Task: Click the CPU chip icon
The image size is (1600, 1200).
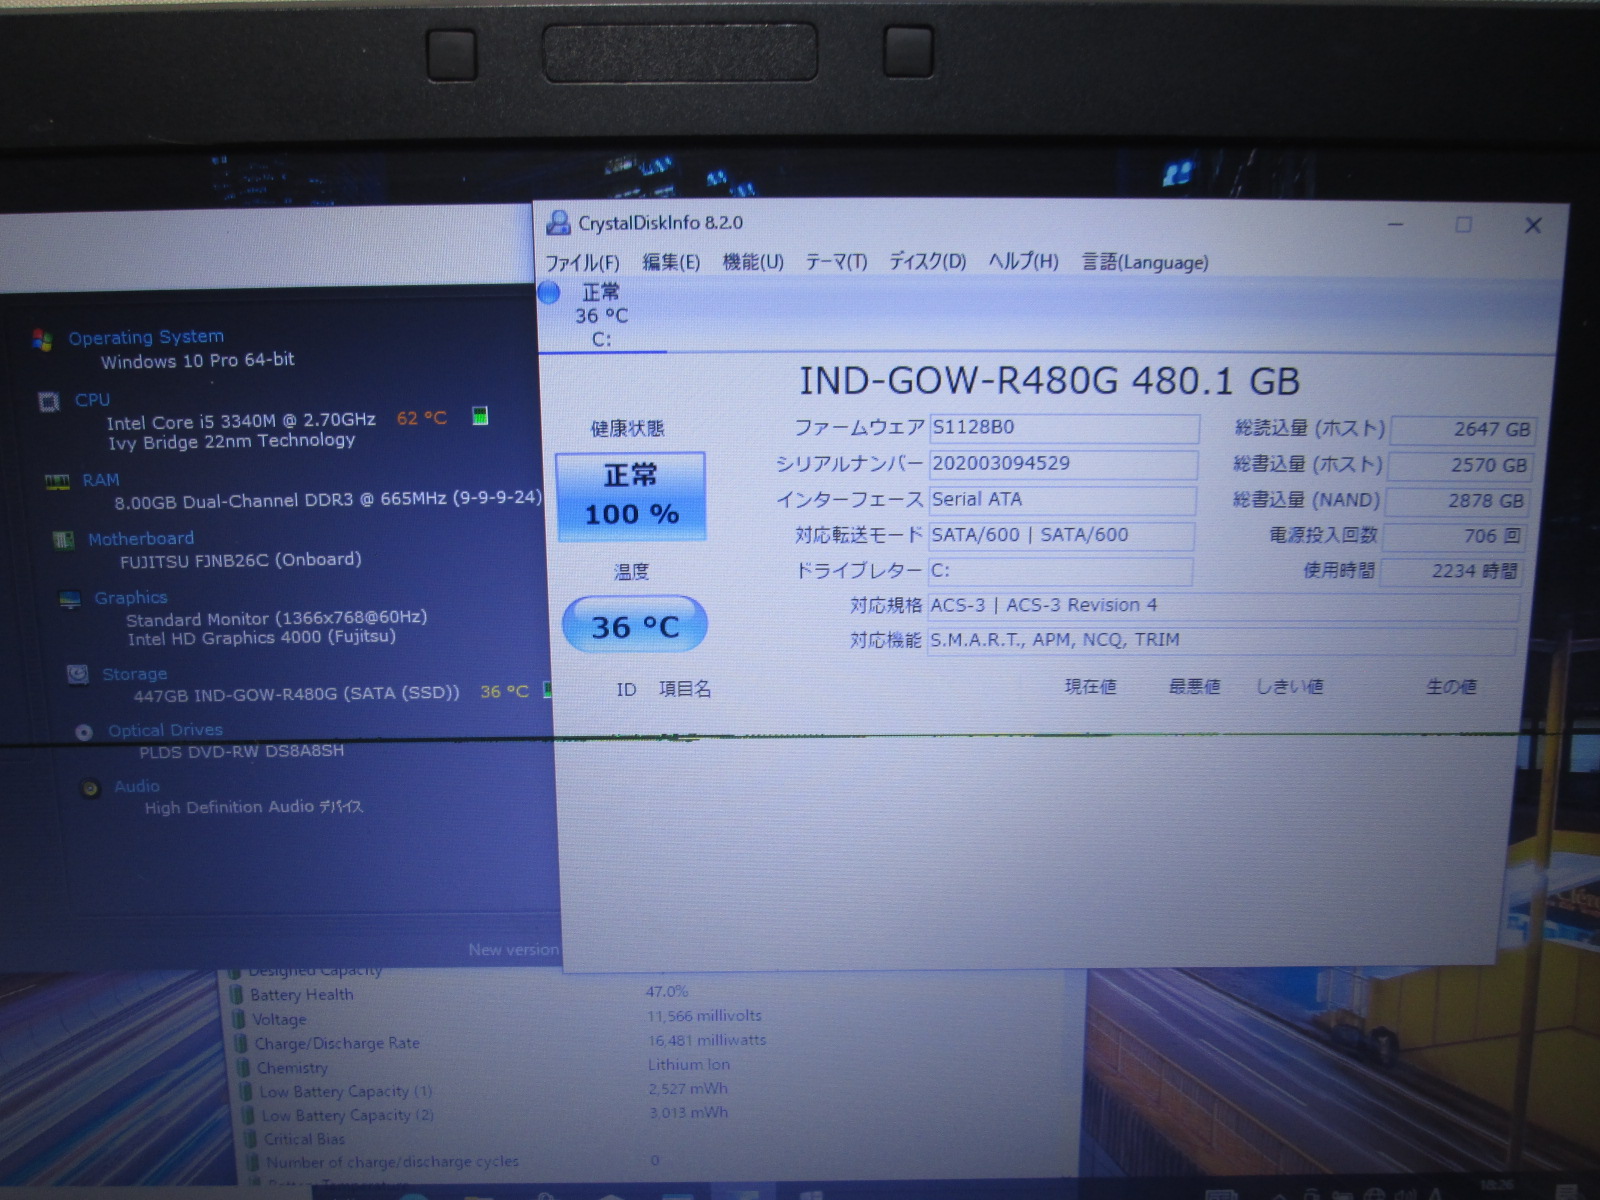Action: click(49, 401)
